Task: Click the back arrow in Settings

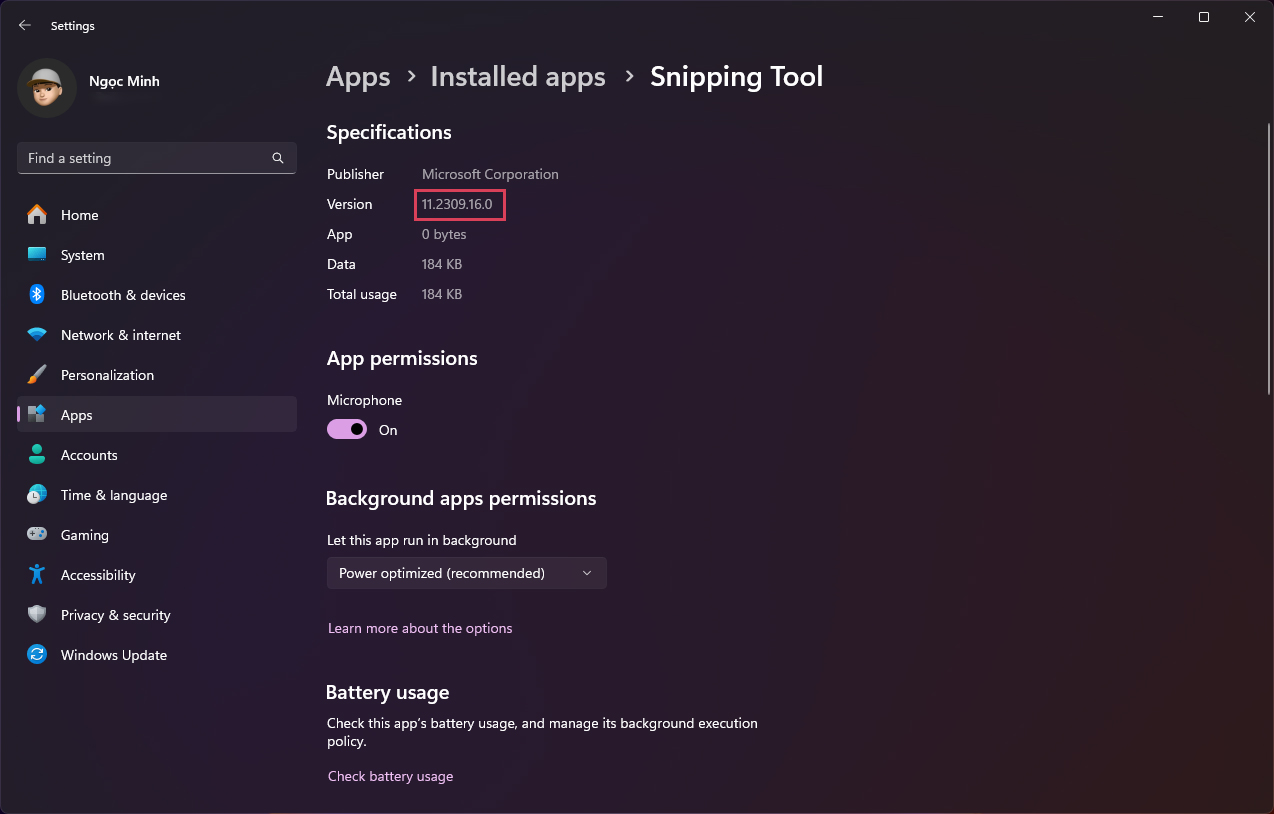Action: click(x=25, y=26)
